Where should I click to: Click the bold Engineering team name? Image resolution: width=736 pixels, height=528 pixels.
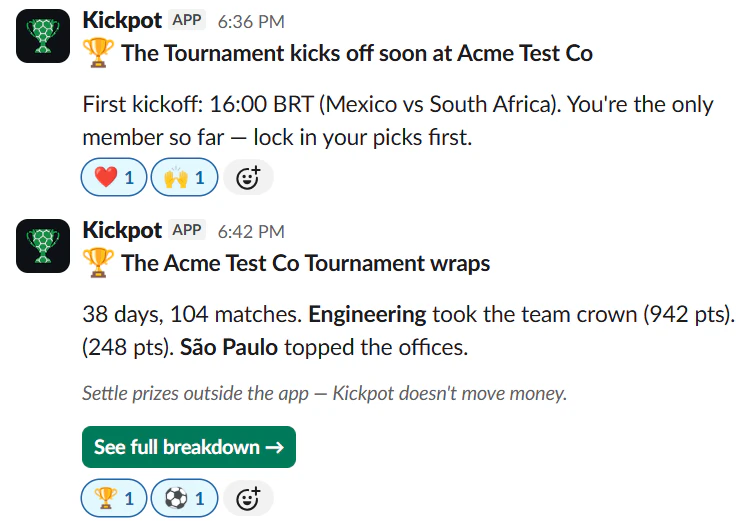click(367, 314)
